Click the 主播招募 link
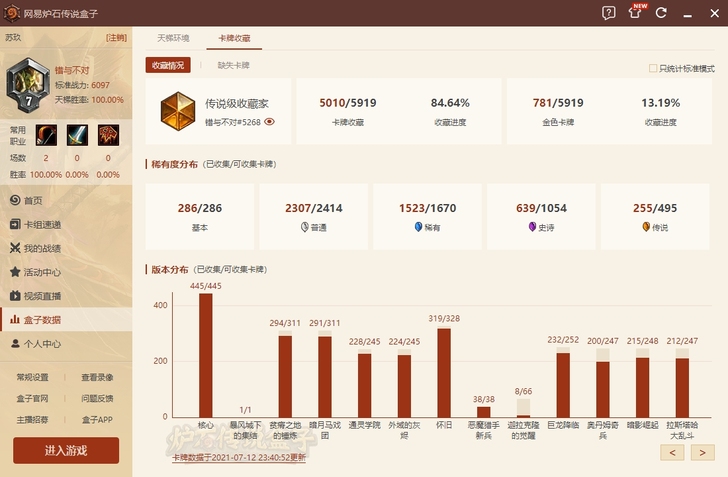 click(32, 420)
